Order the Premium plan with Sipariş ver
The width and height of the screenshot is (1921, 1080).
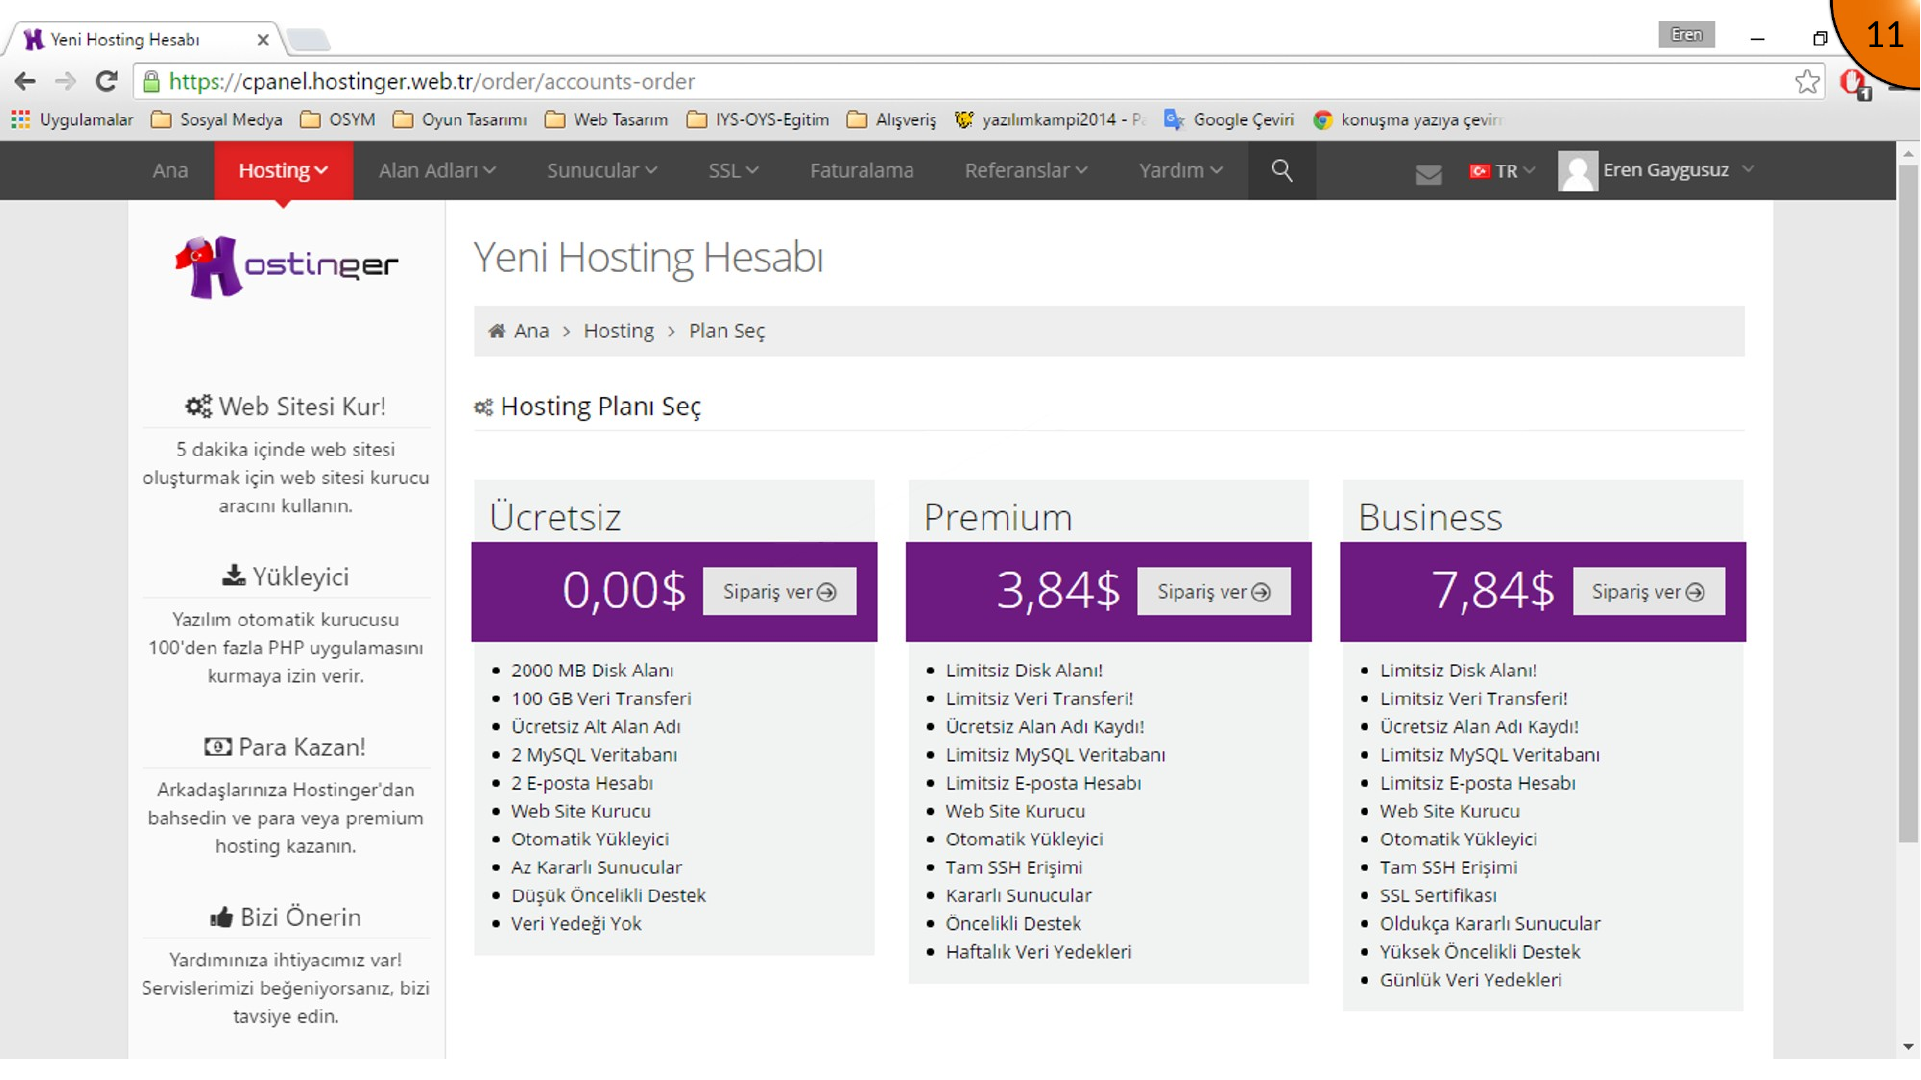[x=1213, y=592]
